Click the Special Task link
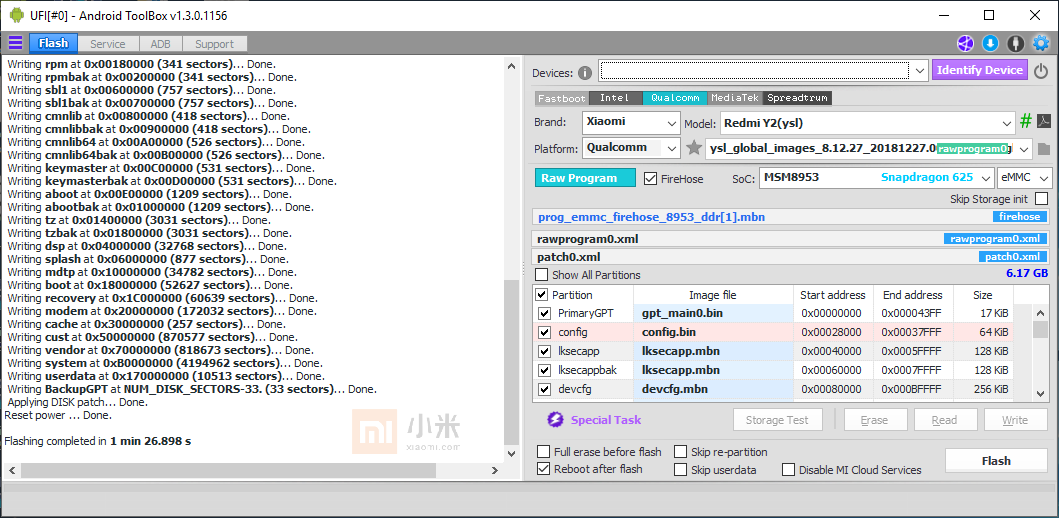Viewport: 1059px width, 518px height. [606, 419]
